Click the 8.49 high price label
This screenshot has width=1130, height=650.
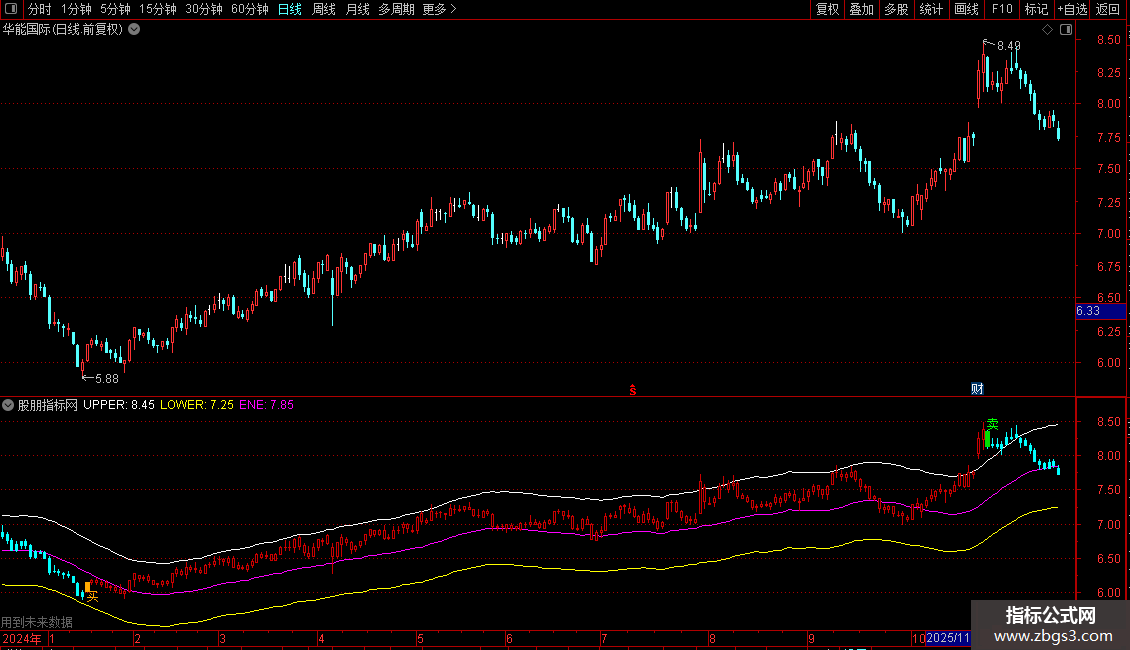point(1008,46)
